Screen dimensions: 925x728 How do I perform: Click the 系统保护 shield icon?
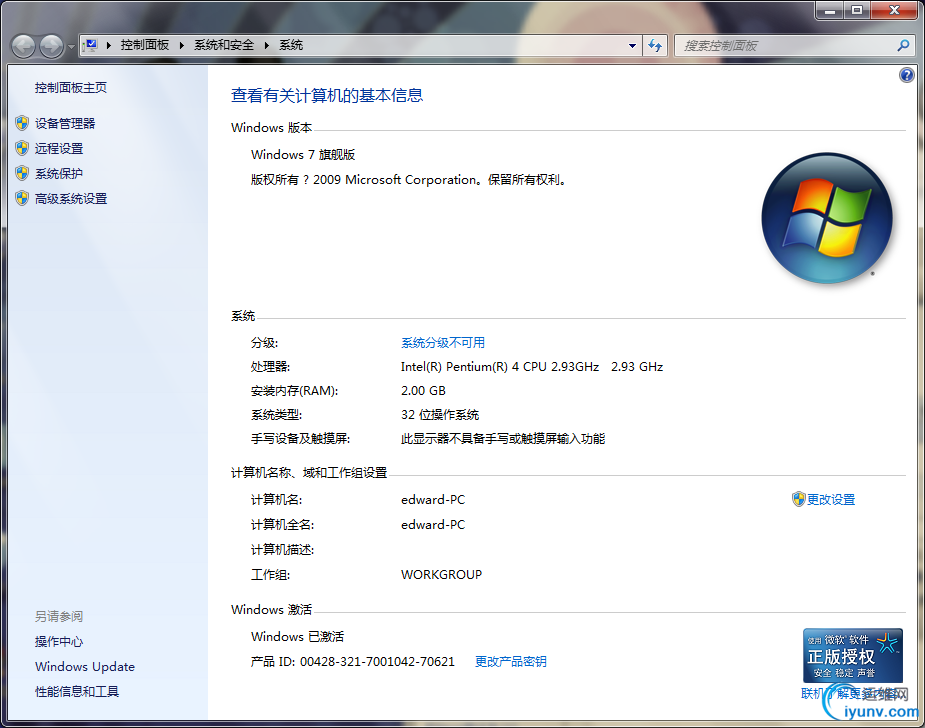[22, 173]
